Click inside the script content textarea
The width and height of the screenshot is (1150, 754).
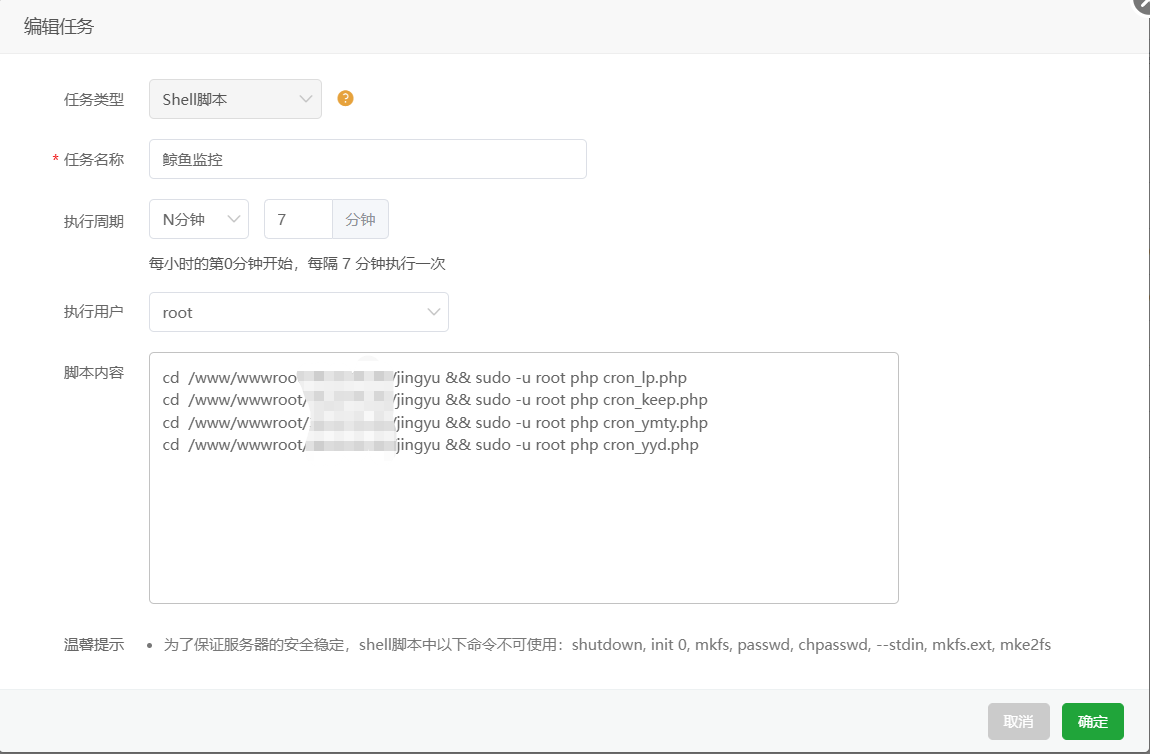coord(524,478)
